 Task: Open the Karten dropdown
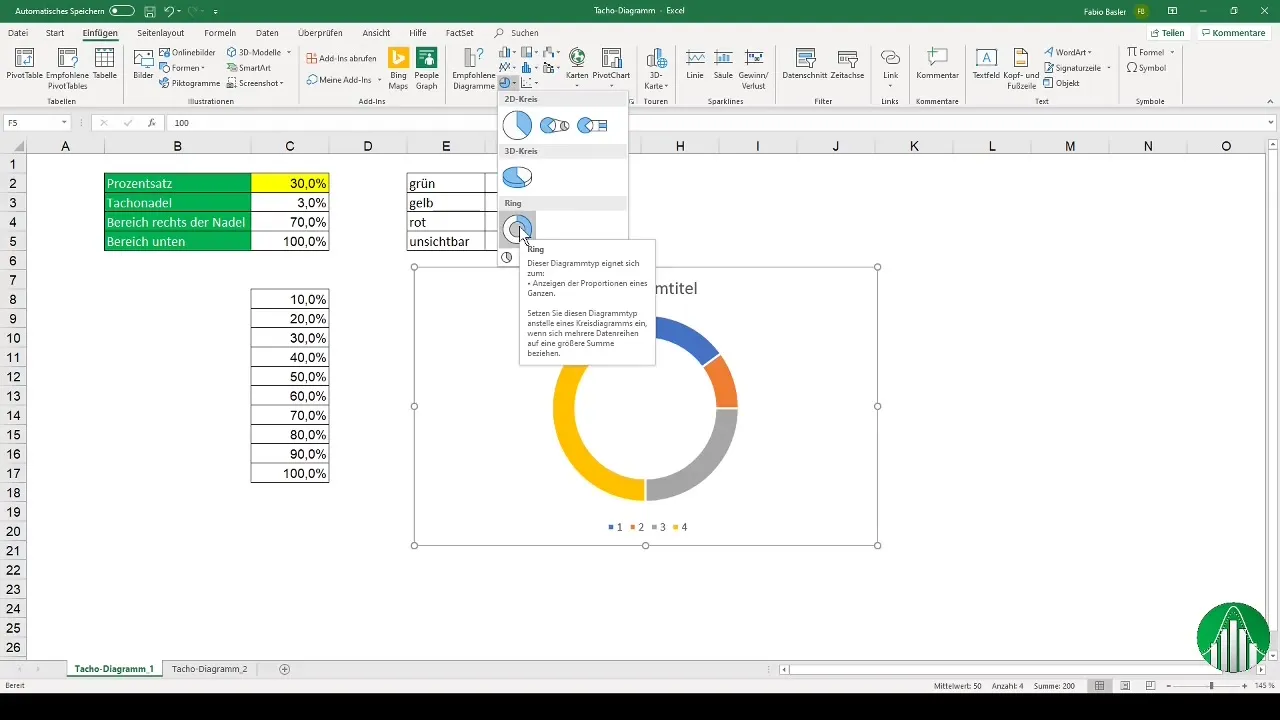577,87
